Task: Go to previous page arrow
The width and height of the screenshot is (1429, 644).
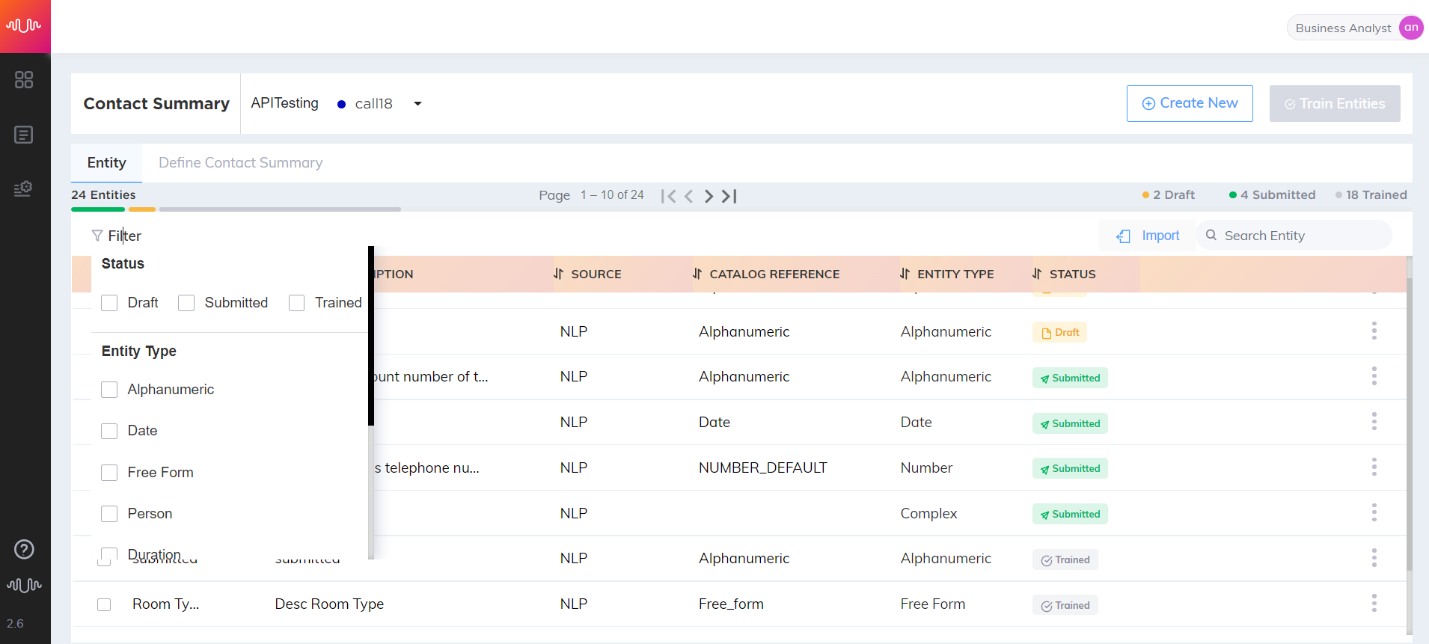Action: [x=689, y=196]
